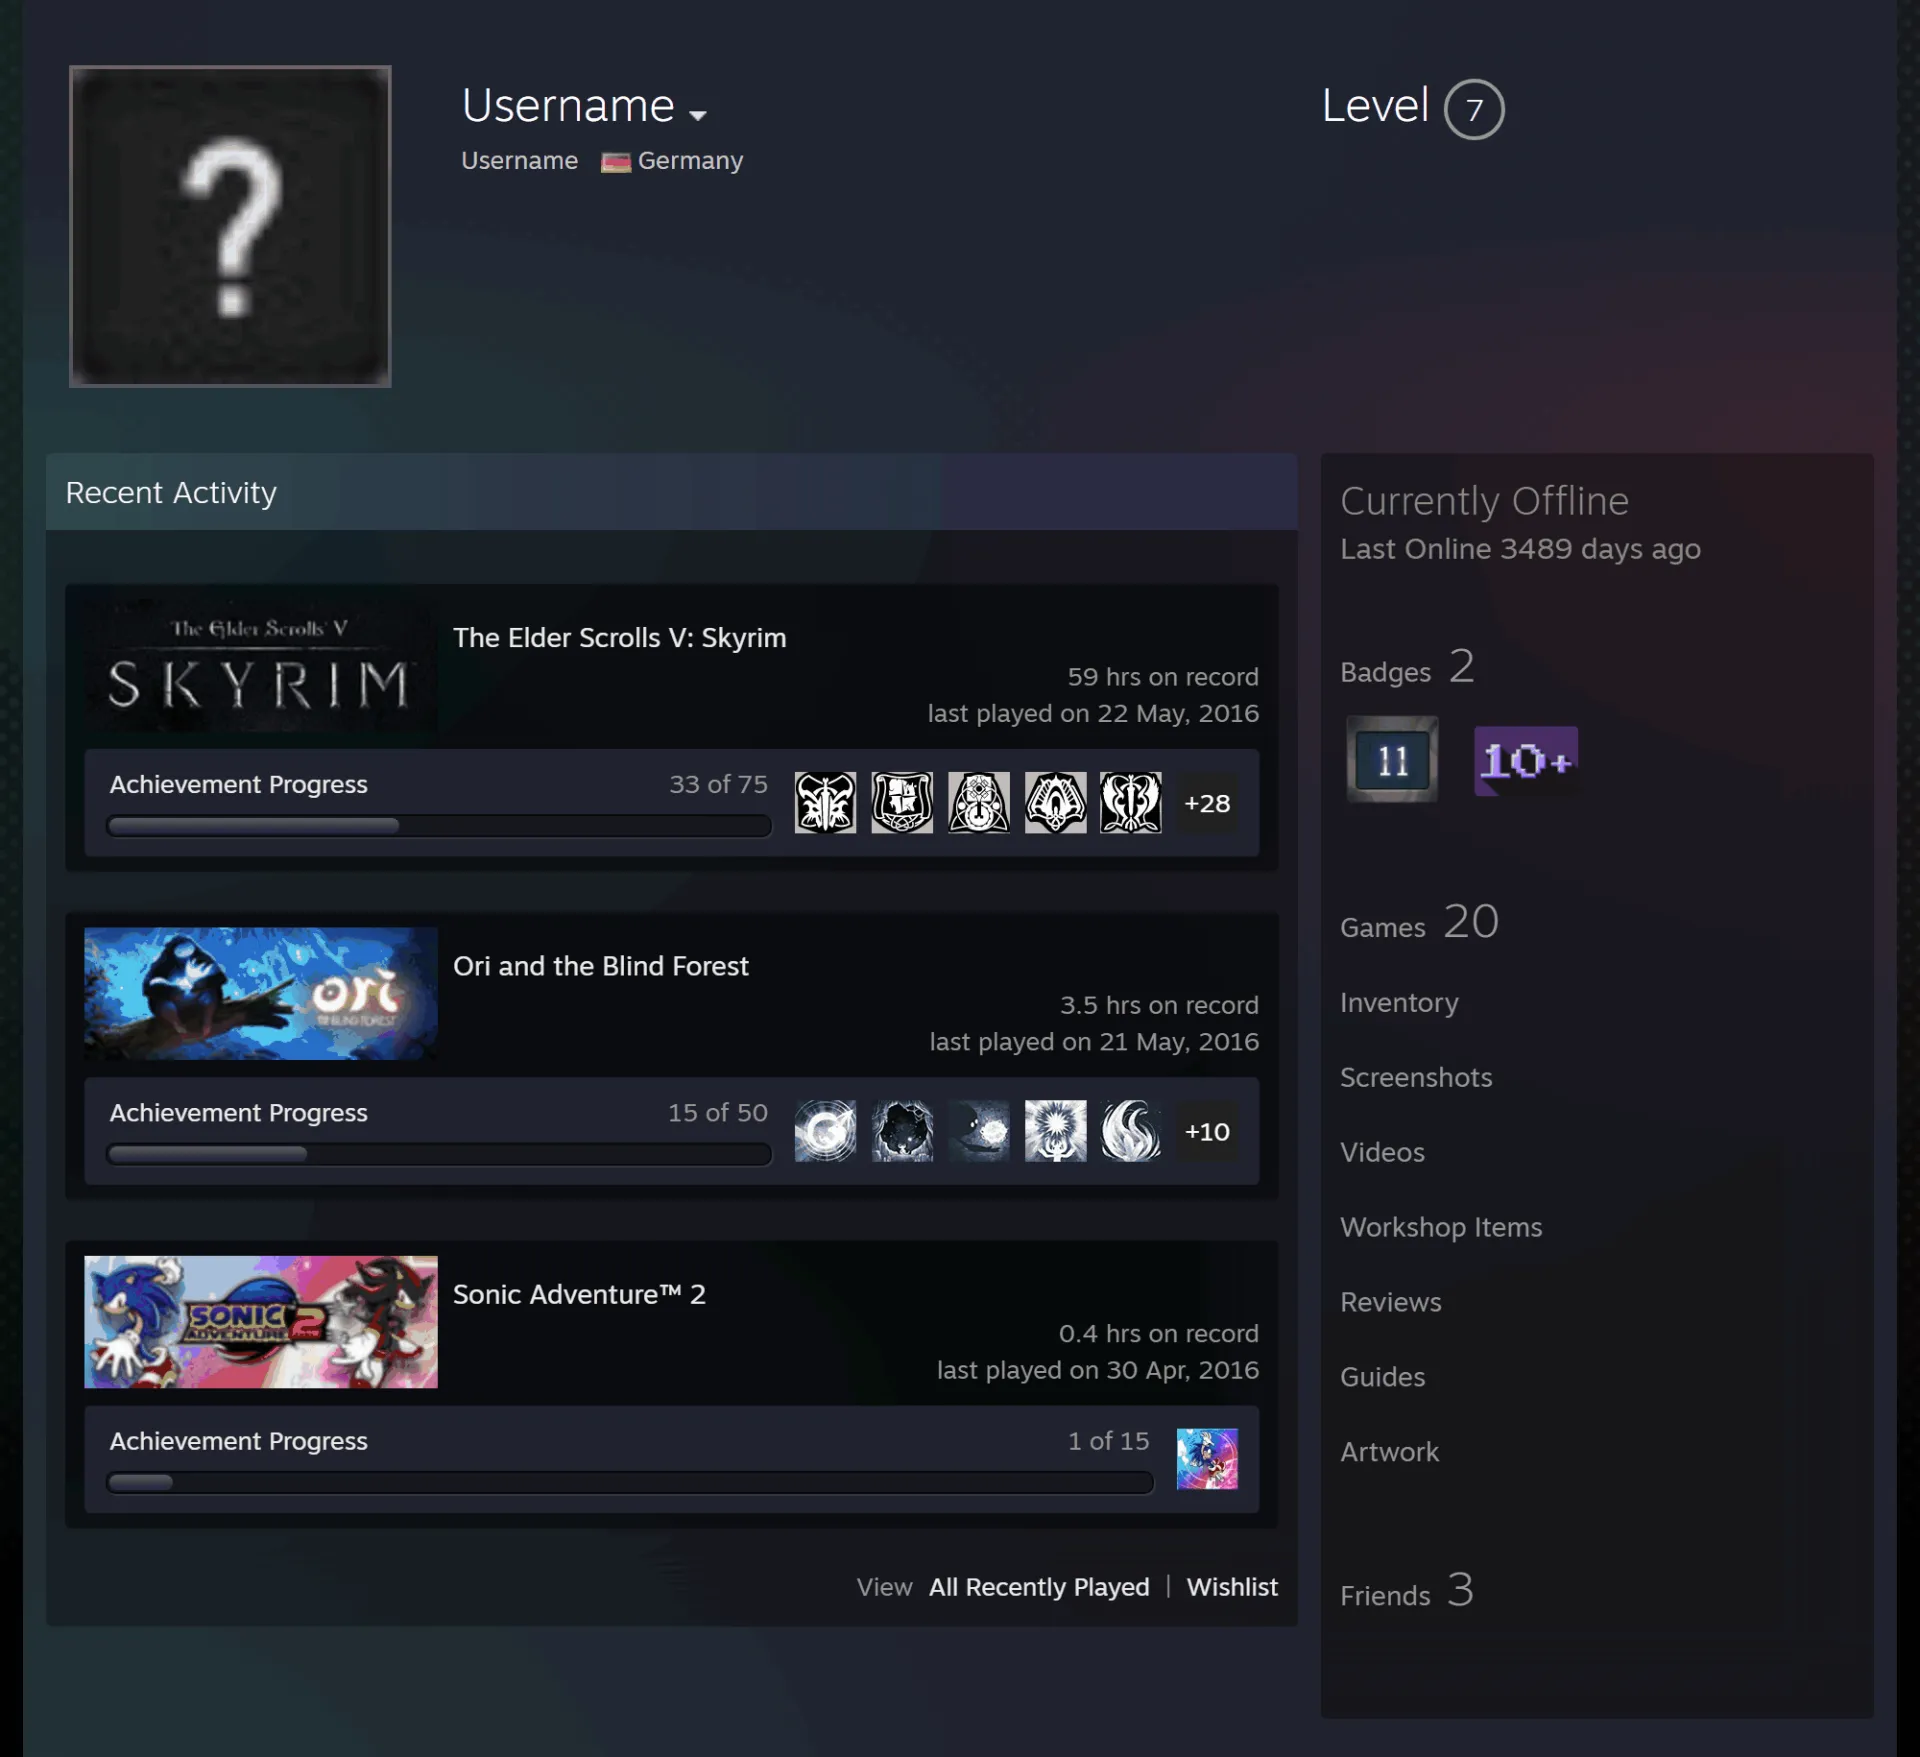Click second Skyrim achievement shield icon

pyautogui.click(x=902, y=803)
